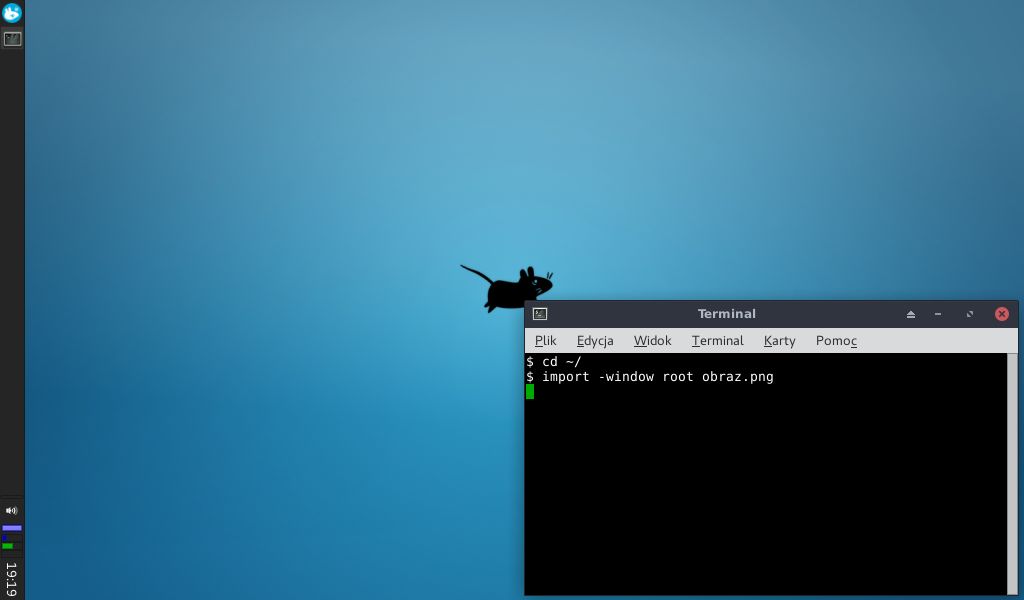The image size is (1024, 600).
Task: Click the 'import -window root obraz.png' line
Action: (x=650, y=377)
